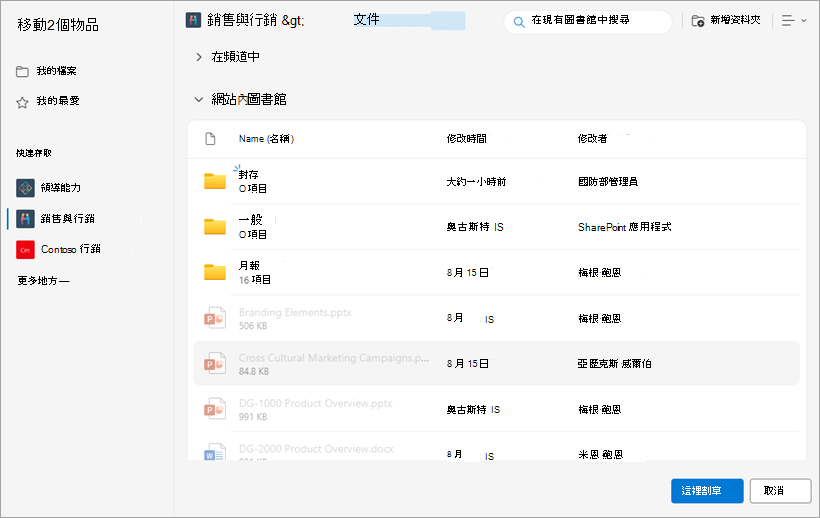The height and width of the screenshot is (518, 820).
Task: Click Cross Cultural Marketing Campaigns file name
Action: pyautogui.click(x=334, y=358)
